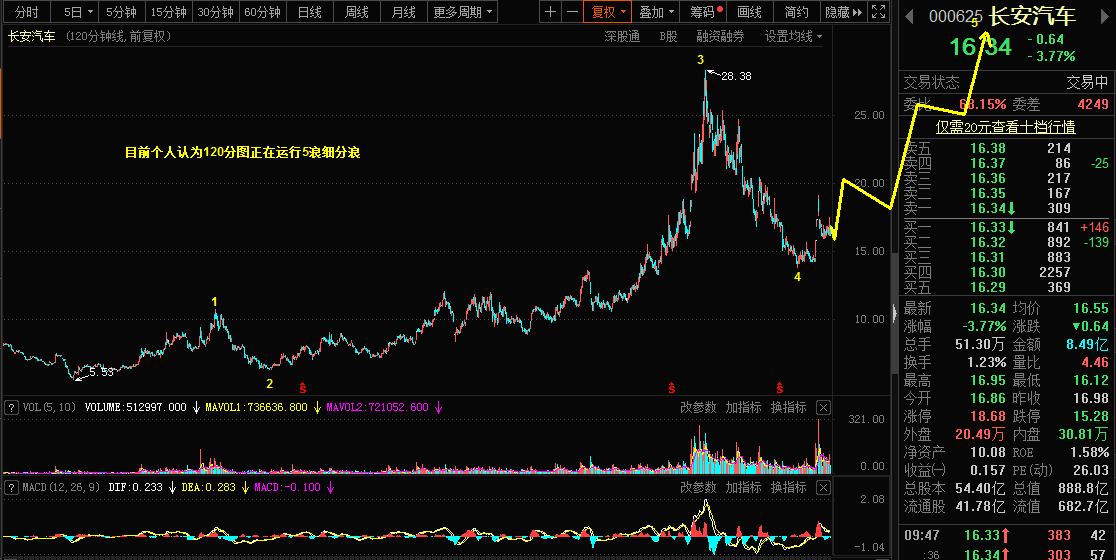The height and width of the screenshot is (560, 1116).
Task: Click 卖一 price 16.34 in order book
Action: 988,208
